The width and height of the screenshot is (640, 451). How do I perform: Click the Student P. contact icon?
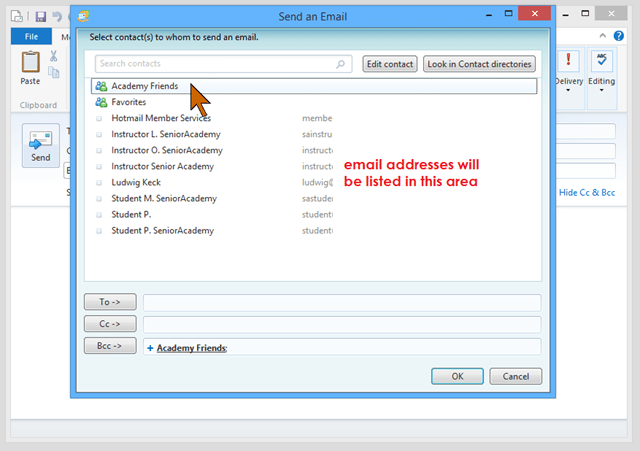point(100,214)
